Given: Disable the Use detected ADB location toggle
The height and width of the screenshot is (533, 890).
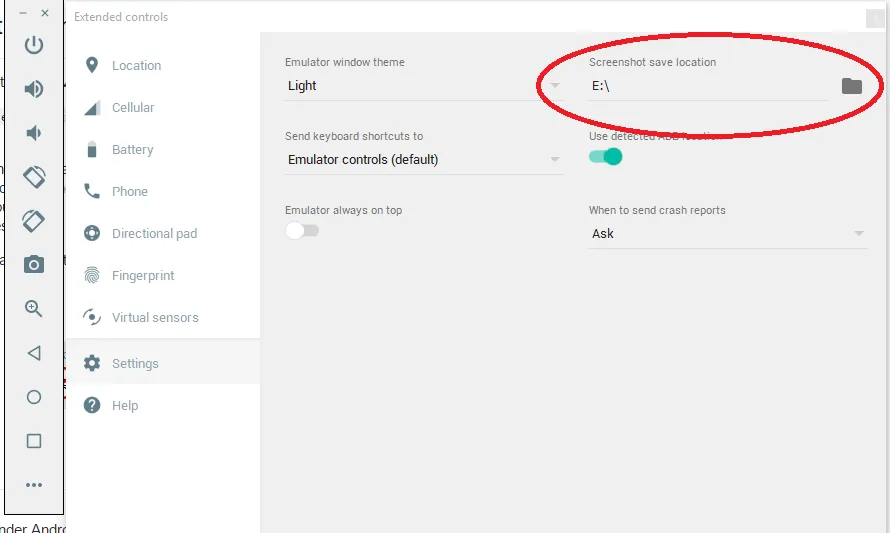Looking at the screenshot, I should pos(606,156).
